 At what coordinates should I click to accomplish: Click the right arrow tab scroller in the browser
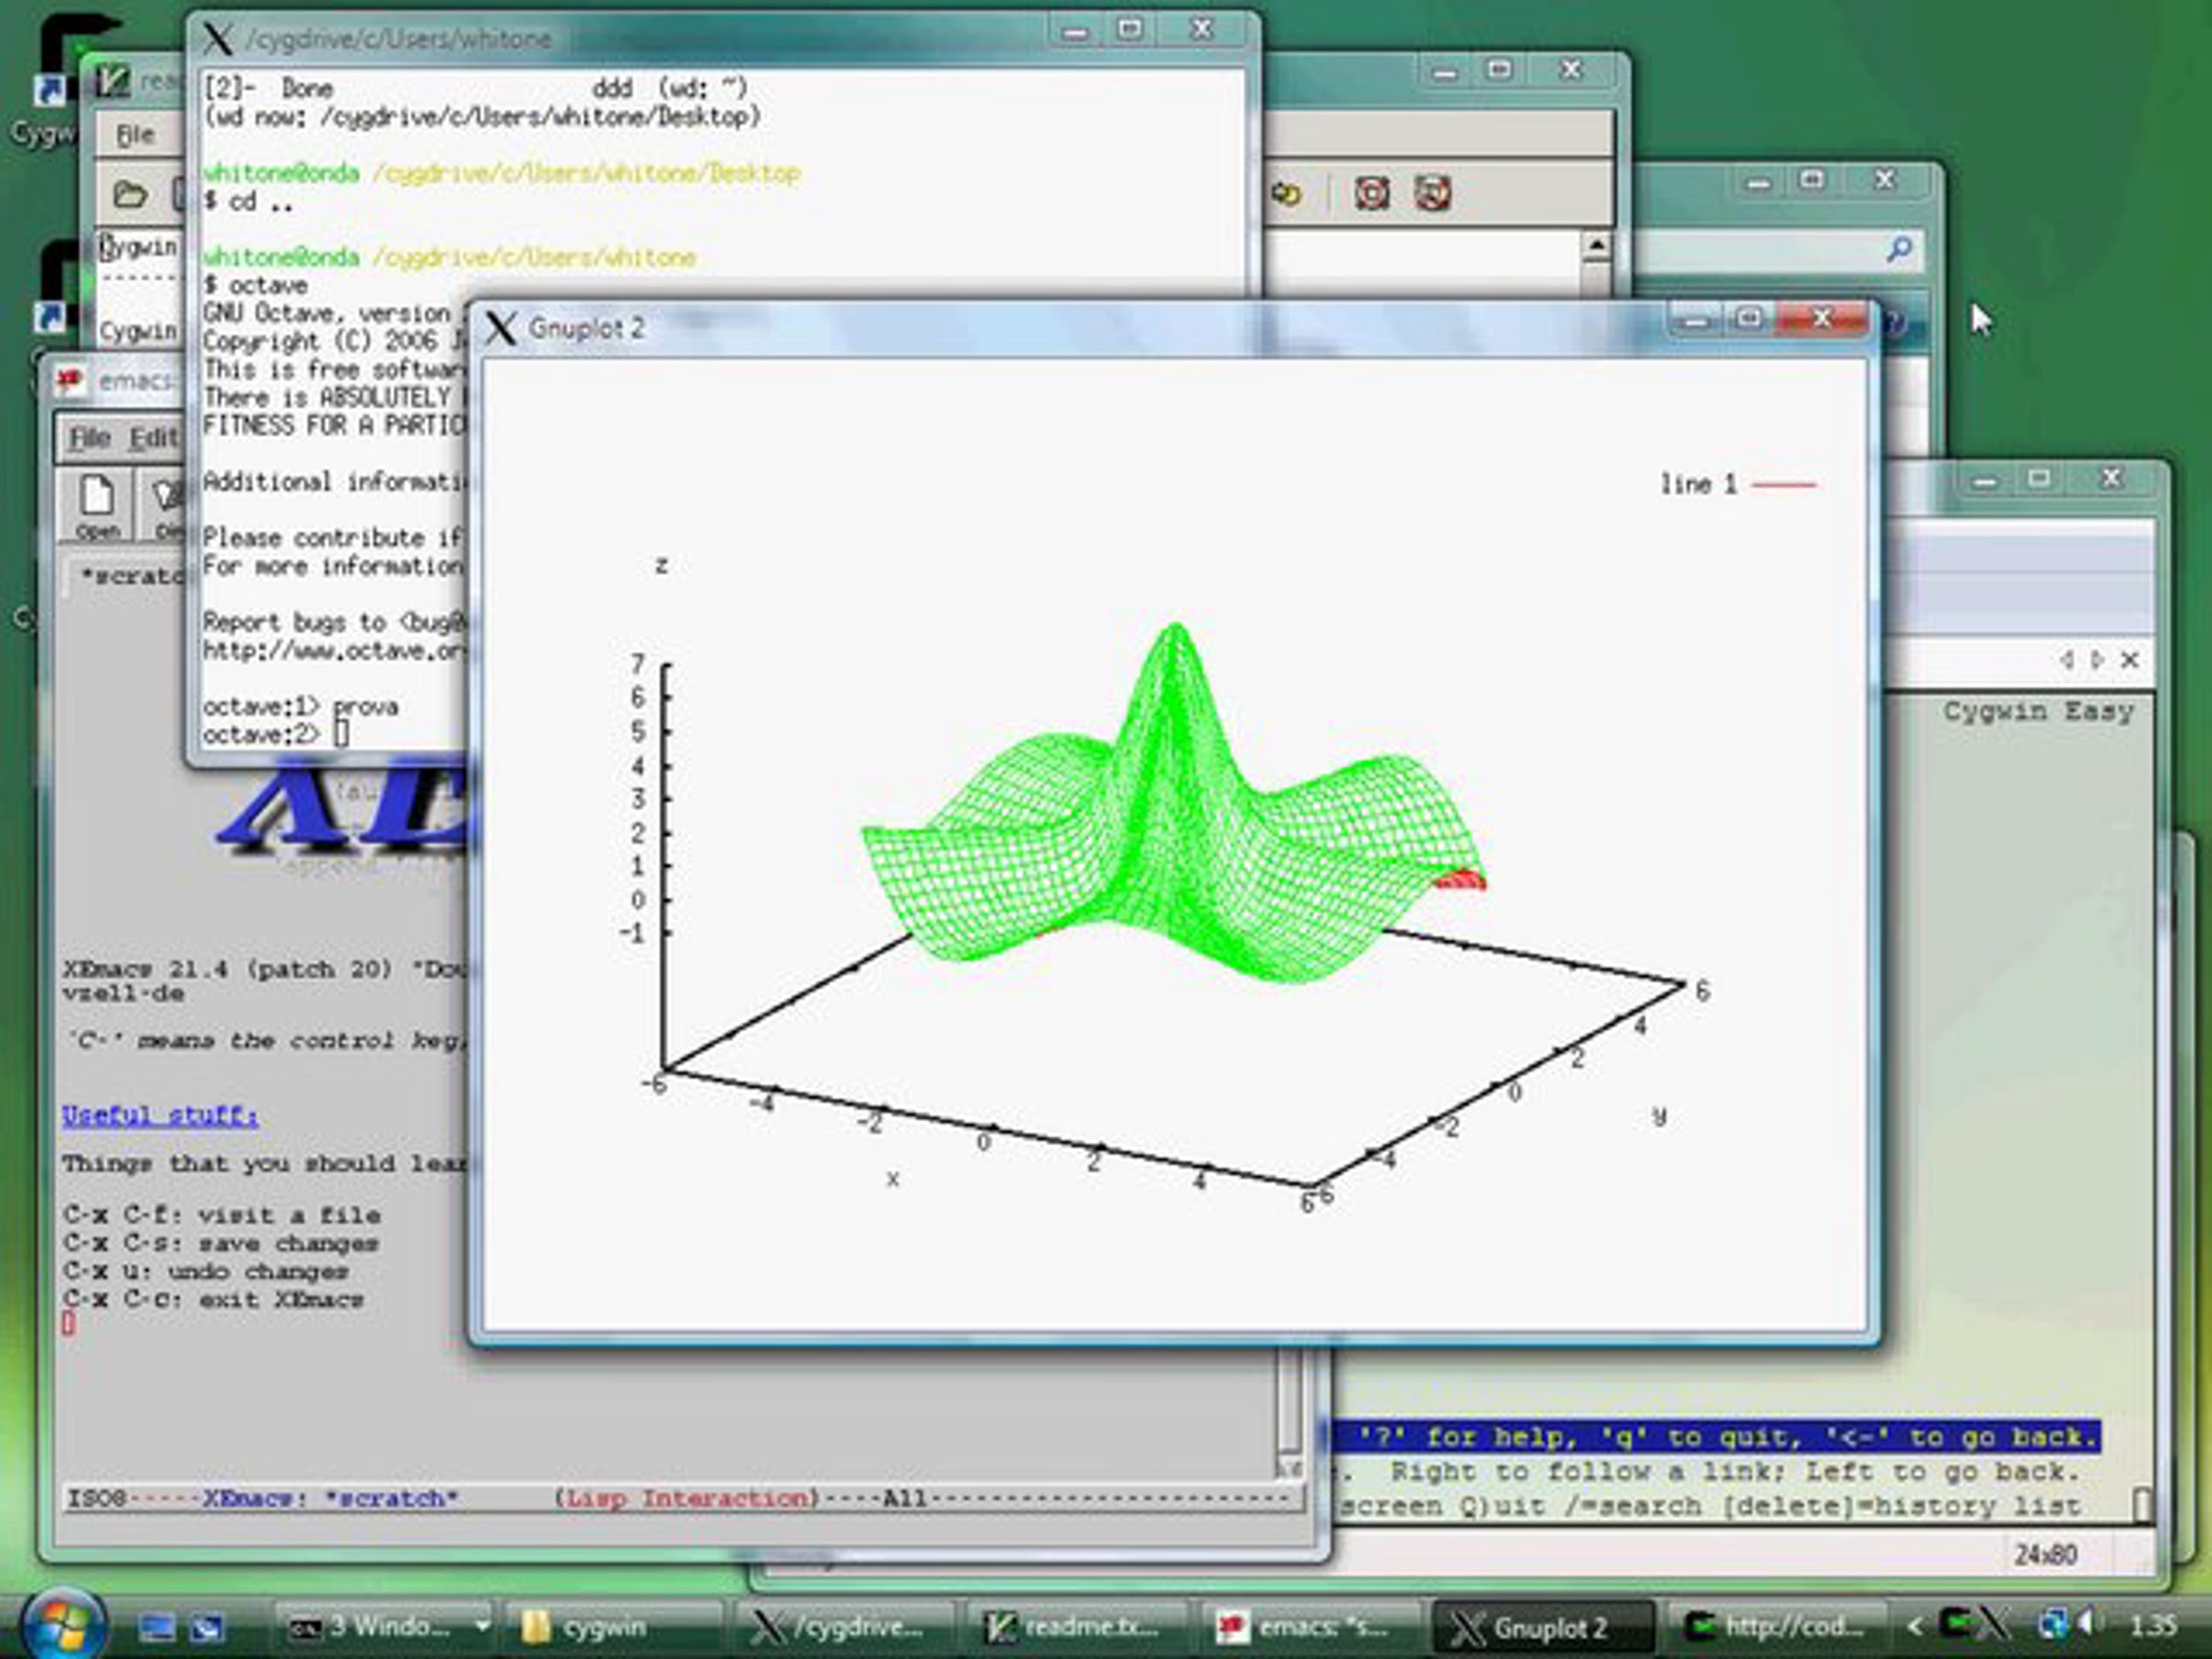tap(2097, 659)
